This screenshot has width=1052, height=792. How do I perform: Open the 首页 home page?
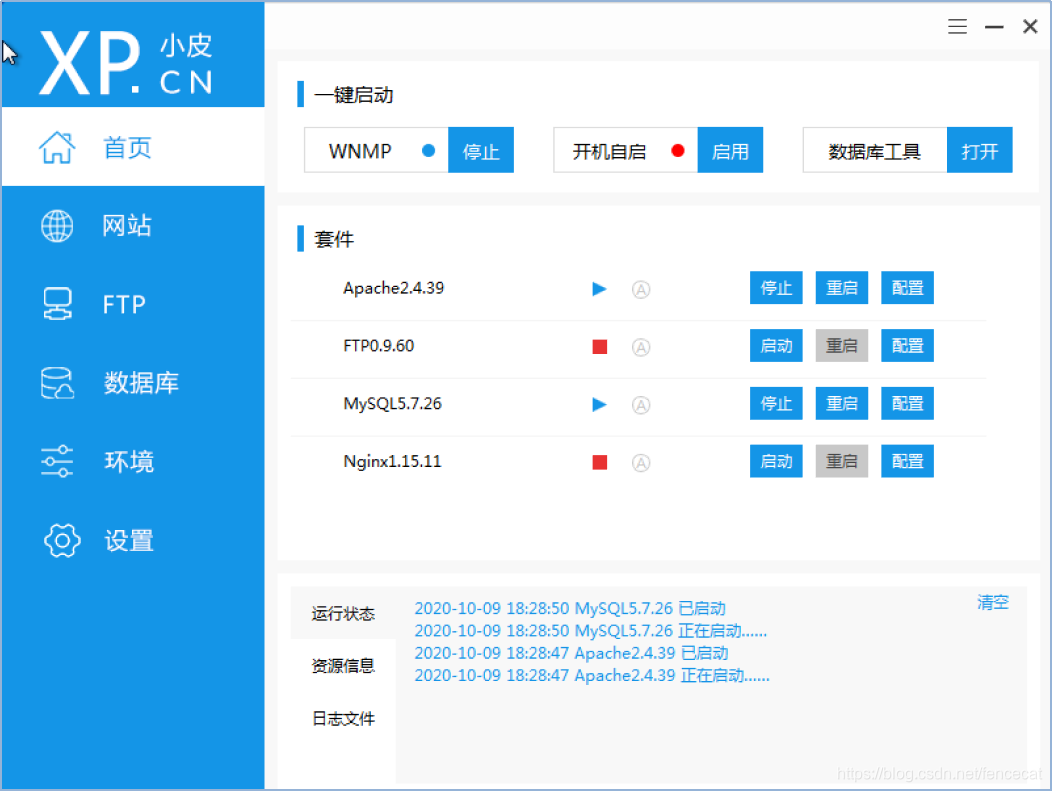point(126,146)
